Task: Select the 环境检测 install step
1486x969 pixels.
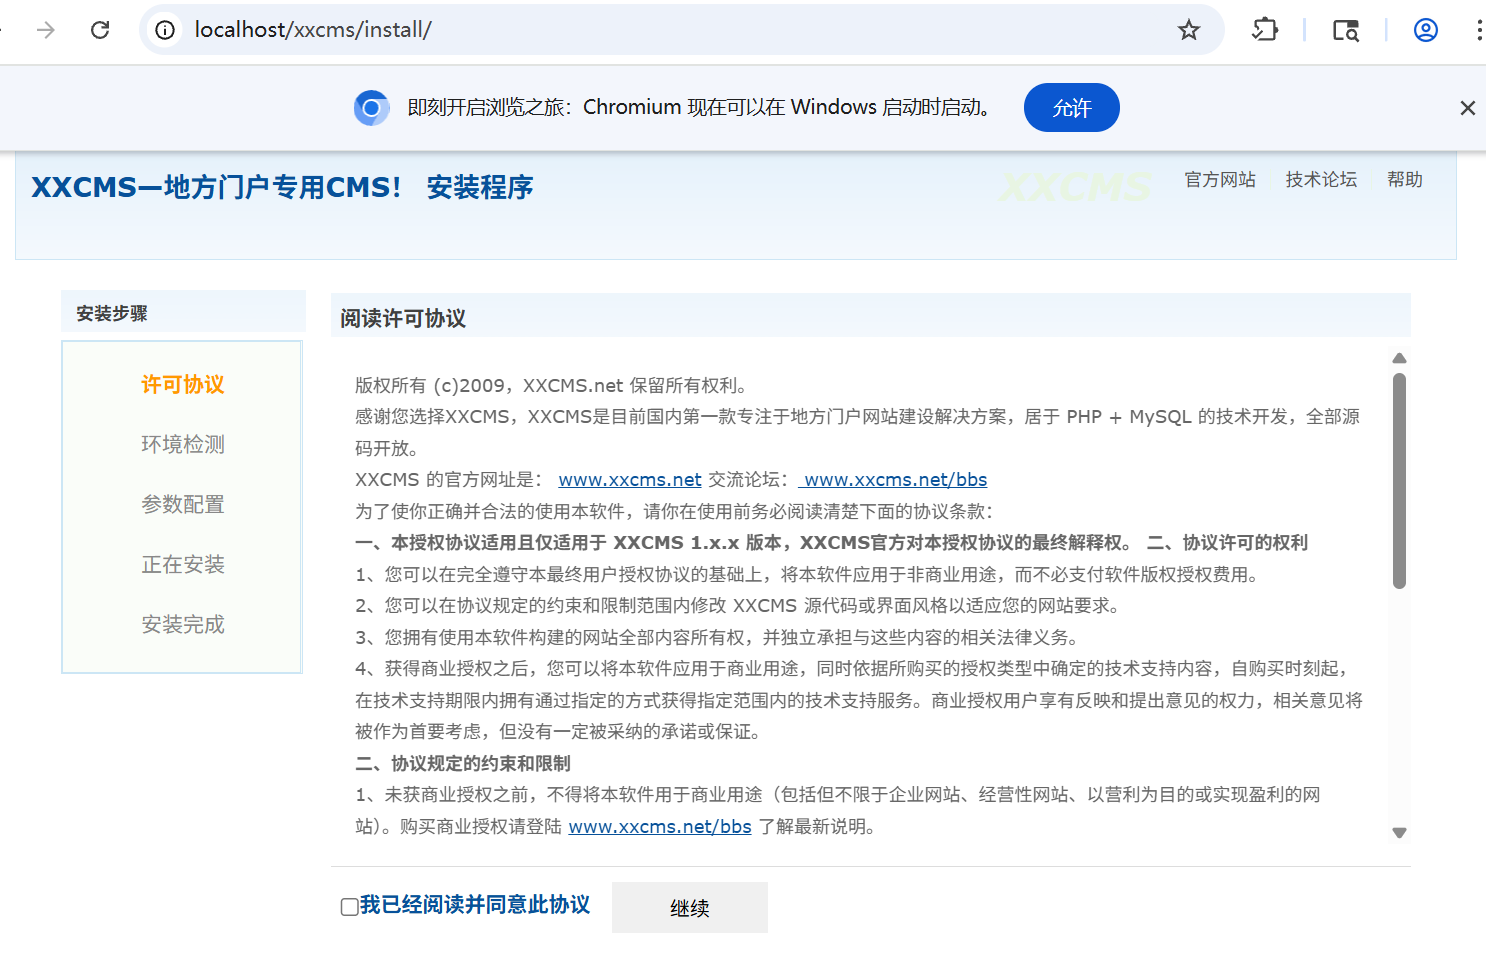Action: pyautogui.click(x=183, y=445)
